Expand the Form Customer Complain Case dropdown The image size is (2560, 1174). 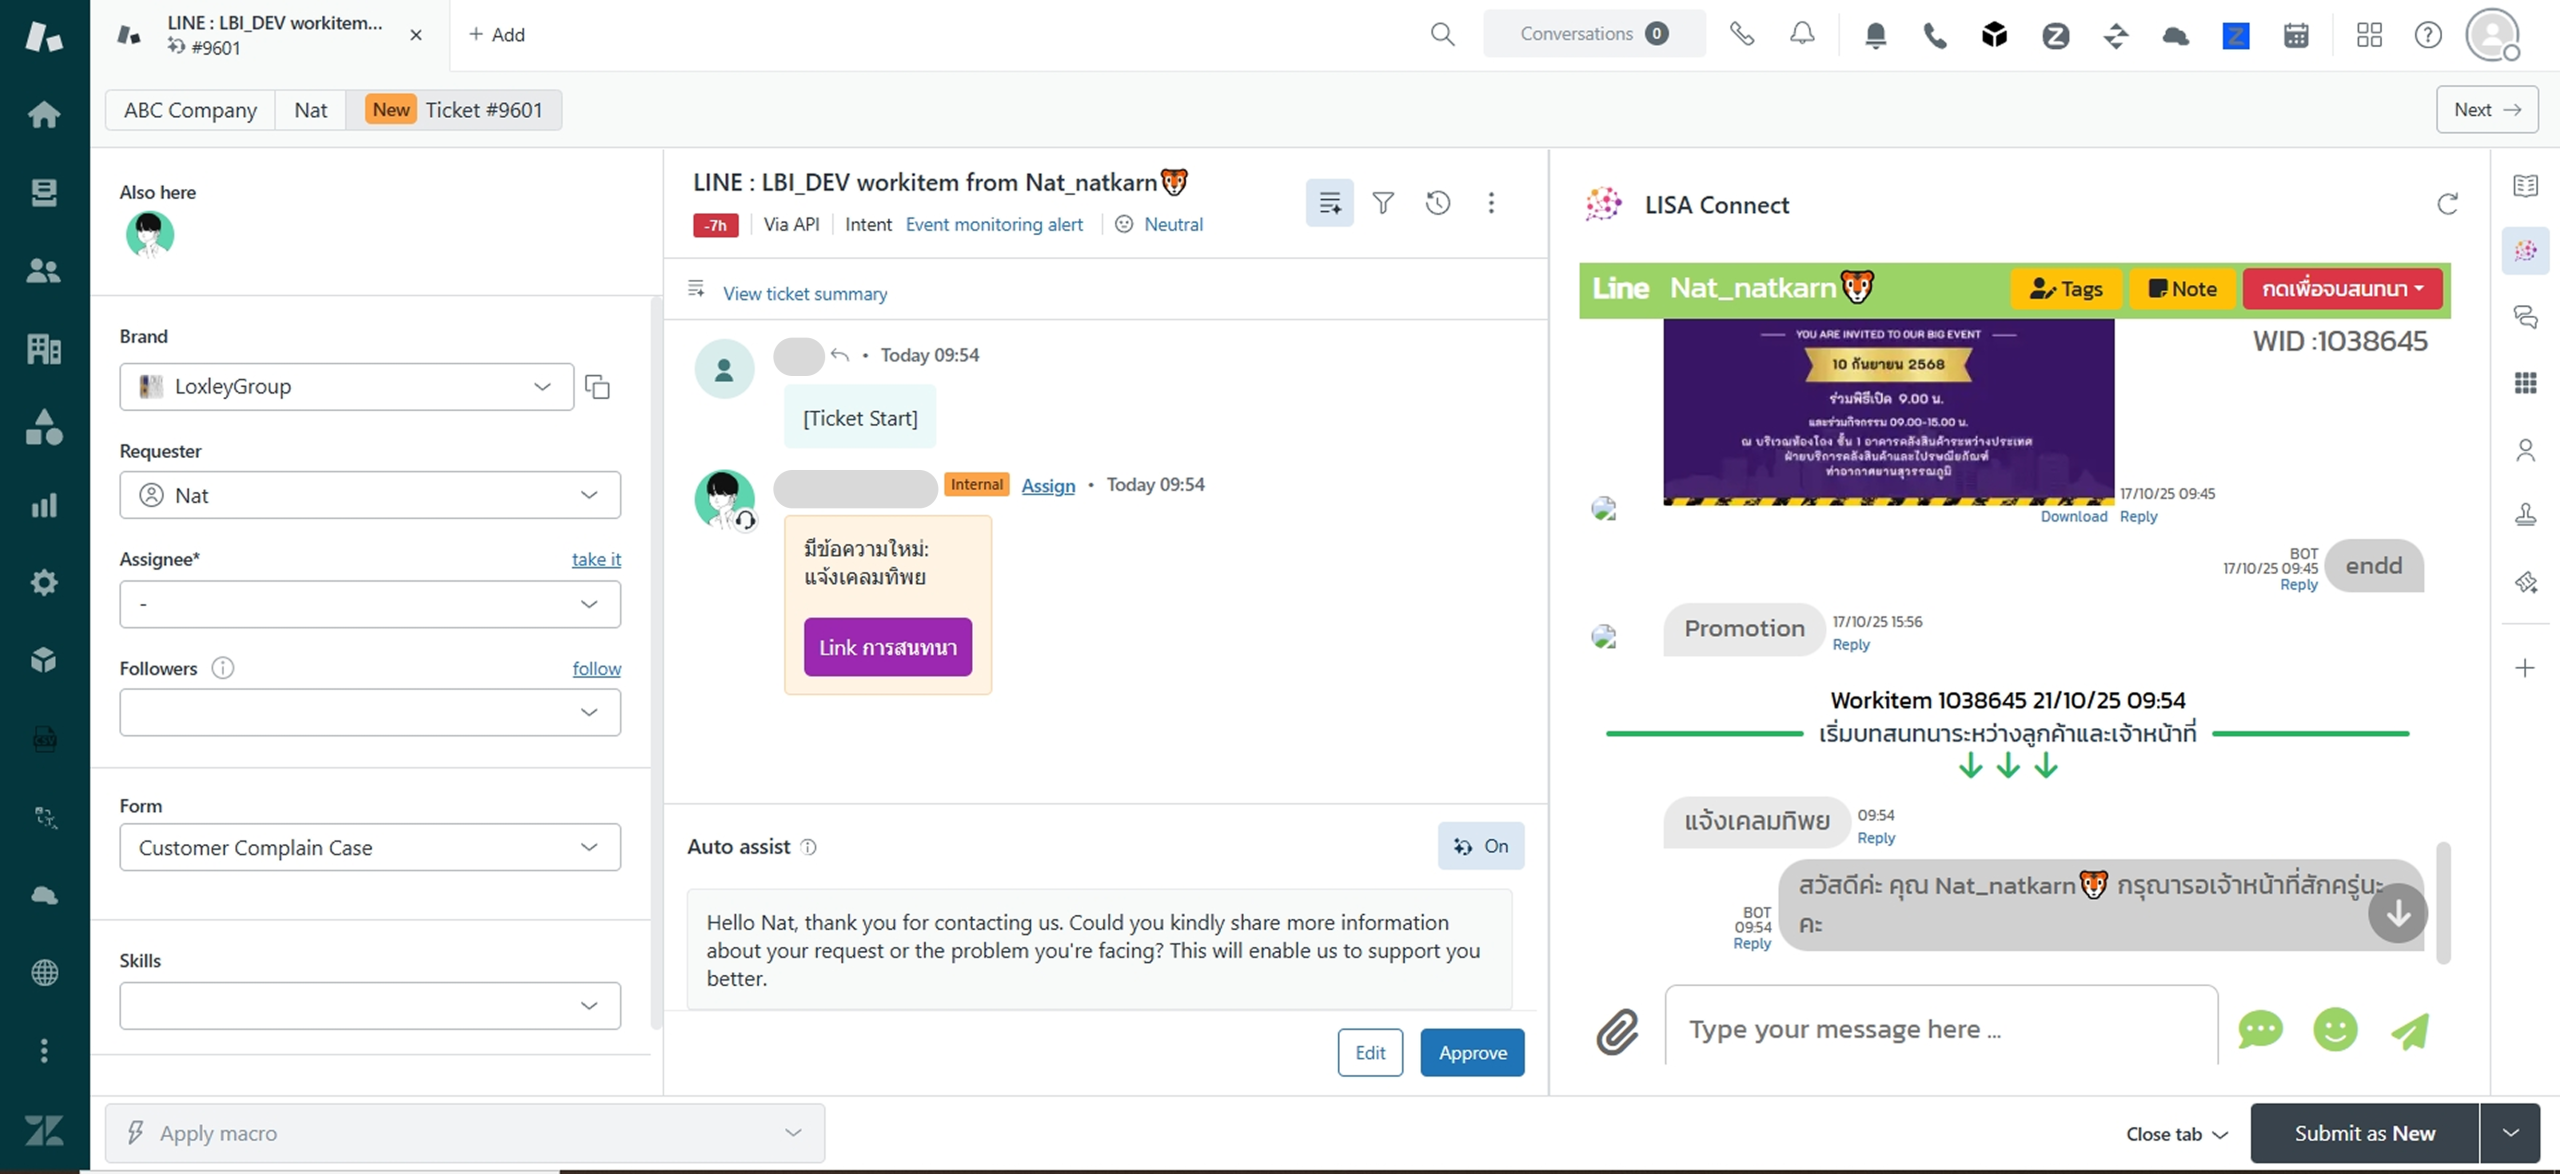(x=369, y=847)
